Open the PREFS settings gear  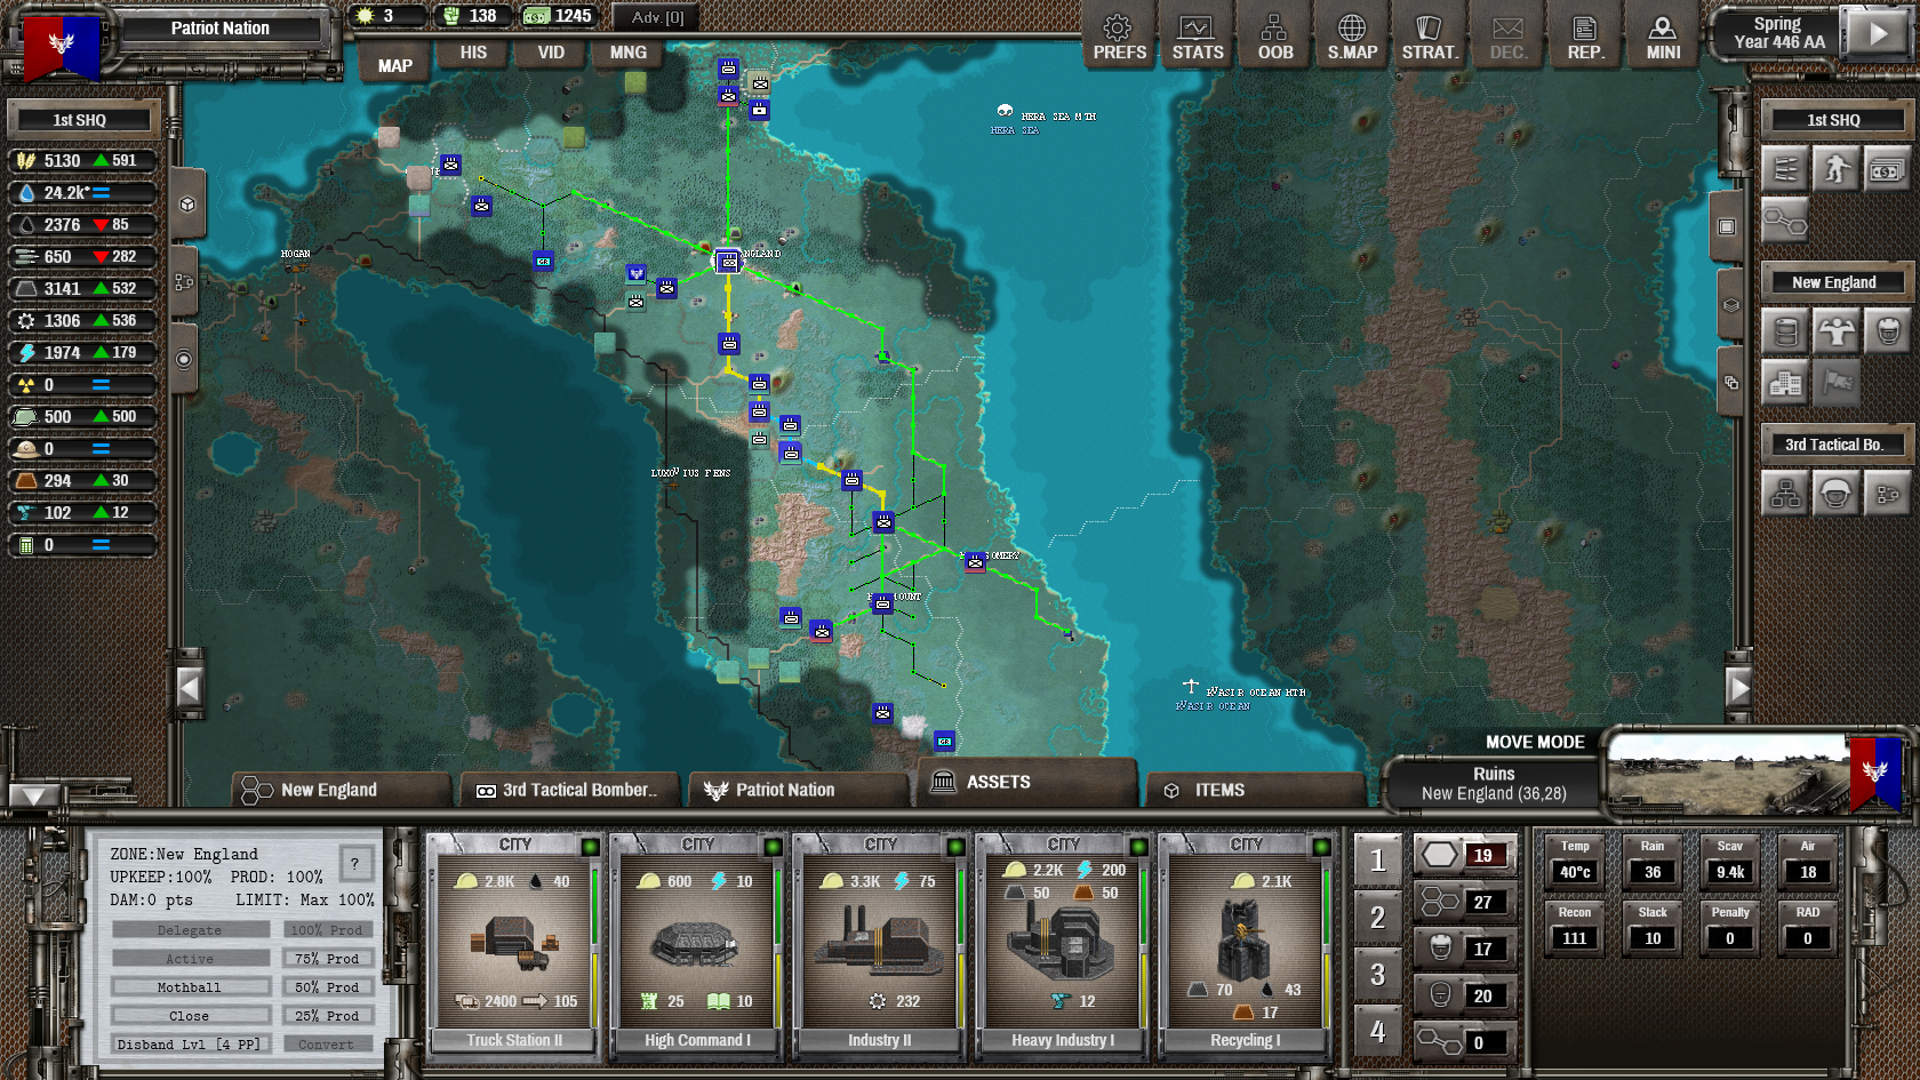click(1118, 38)
